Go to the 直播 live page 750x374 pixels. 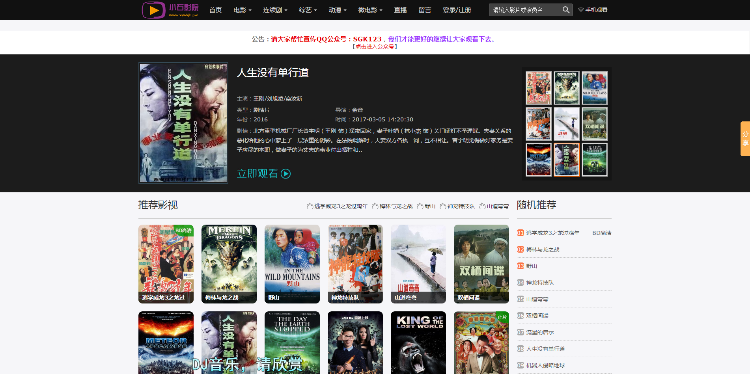(400, 10)
